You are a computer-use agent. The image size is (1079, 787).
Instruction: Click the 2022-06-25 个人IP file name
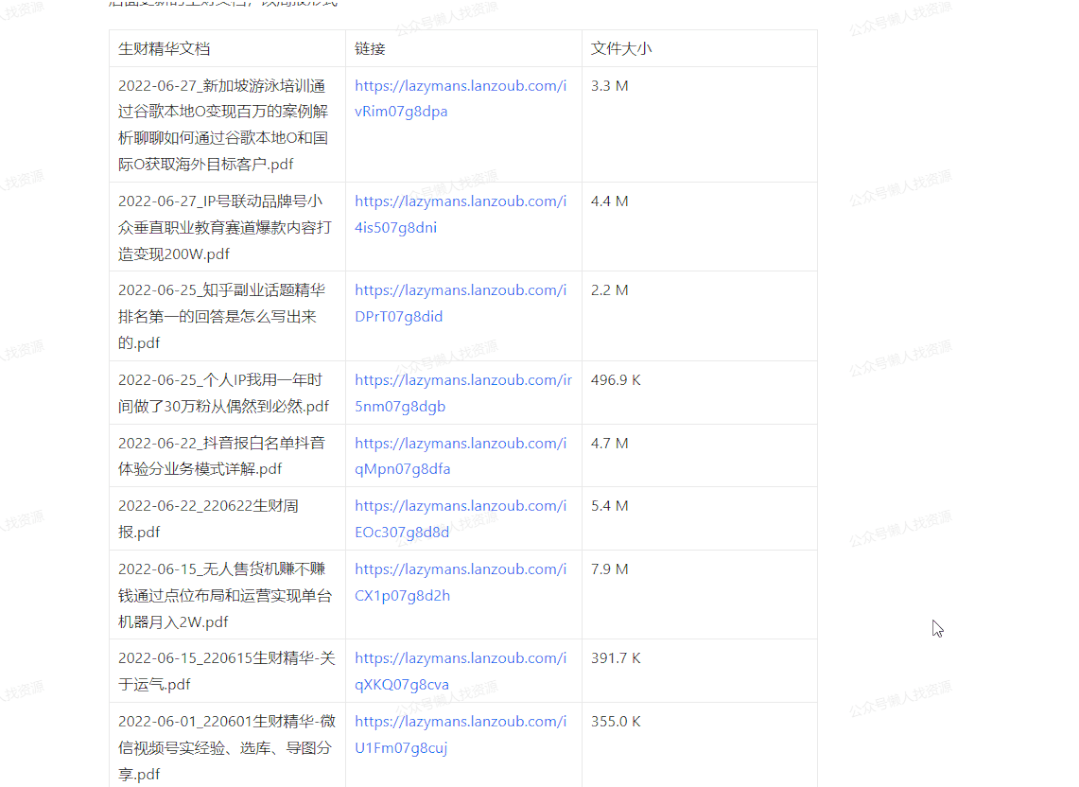point(224,393)
